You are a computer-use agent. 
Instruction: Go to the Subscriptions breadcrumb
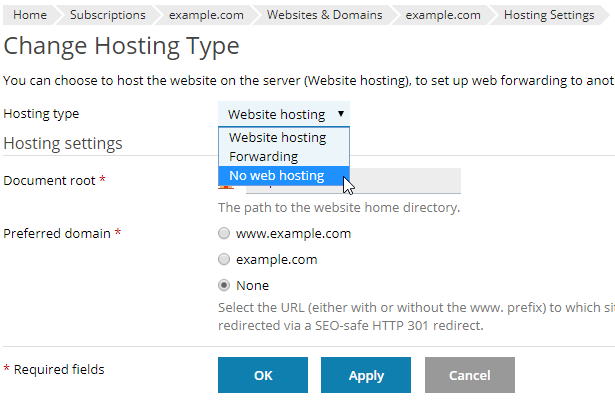pos(107,15)
